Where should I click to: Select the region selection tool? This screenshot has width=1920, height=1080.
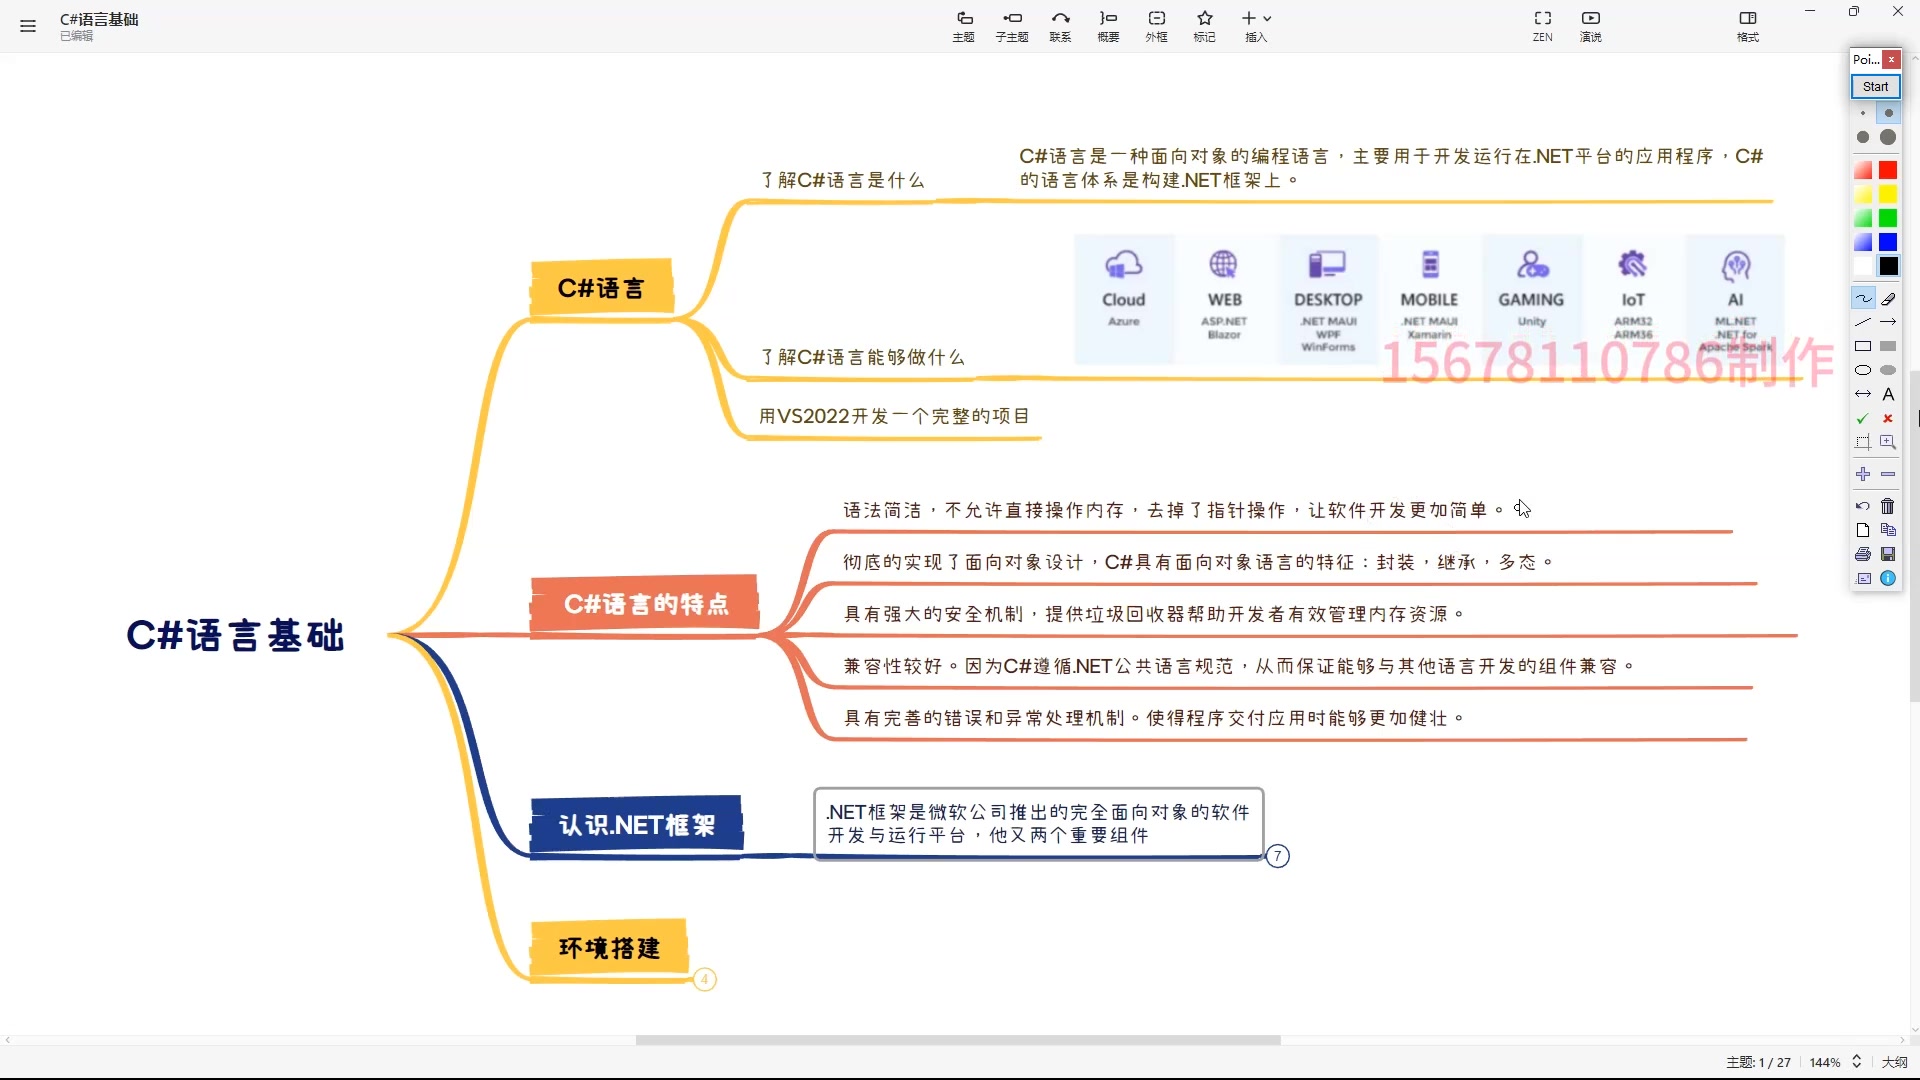pos(1863,442)
